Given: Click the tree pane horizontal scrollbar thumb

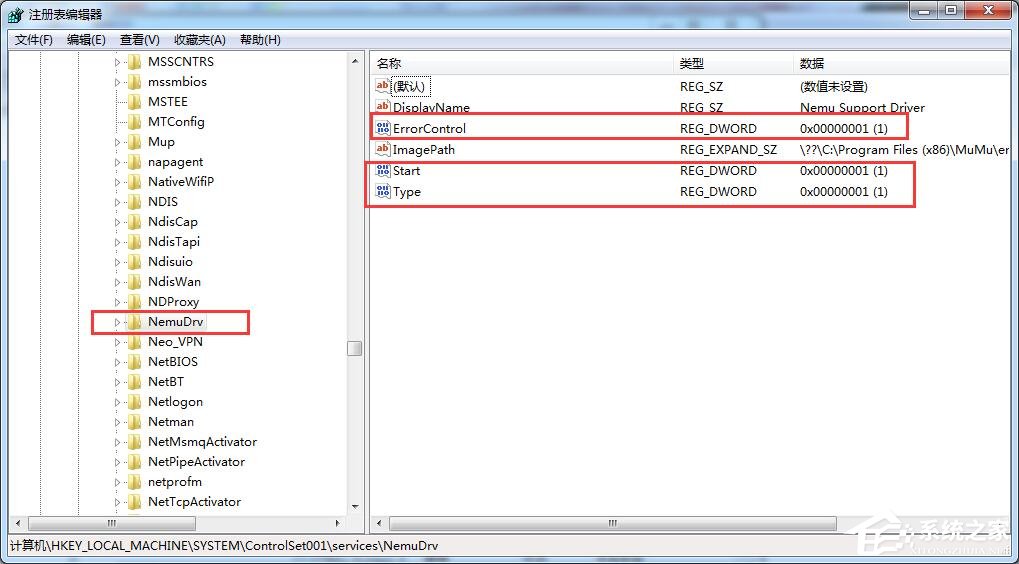Looking at the screenshot, I should (x=112, y=523).
